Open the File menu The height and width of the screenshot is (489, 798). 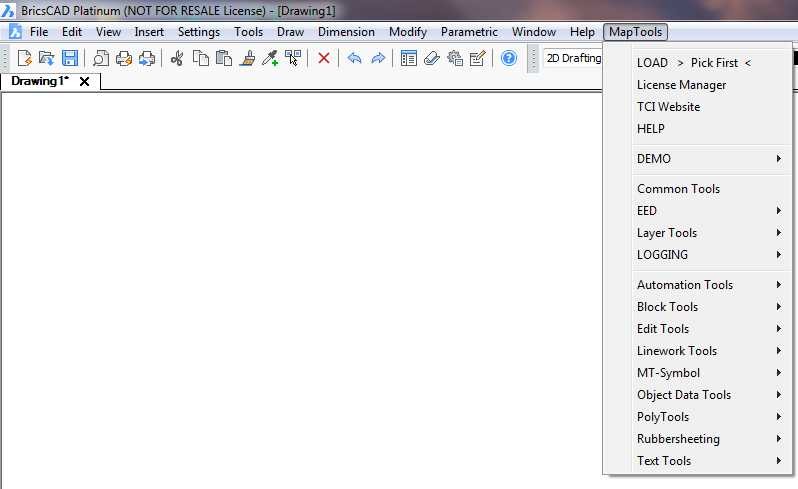click(x=39, y=32)
